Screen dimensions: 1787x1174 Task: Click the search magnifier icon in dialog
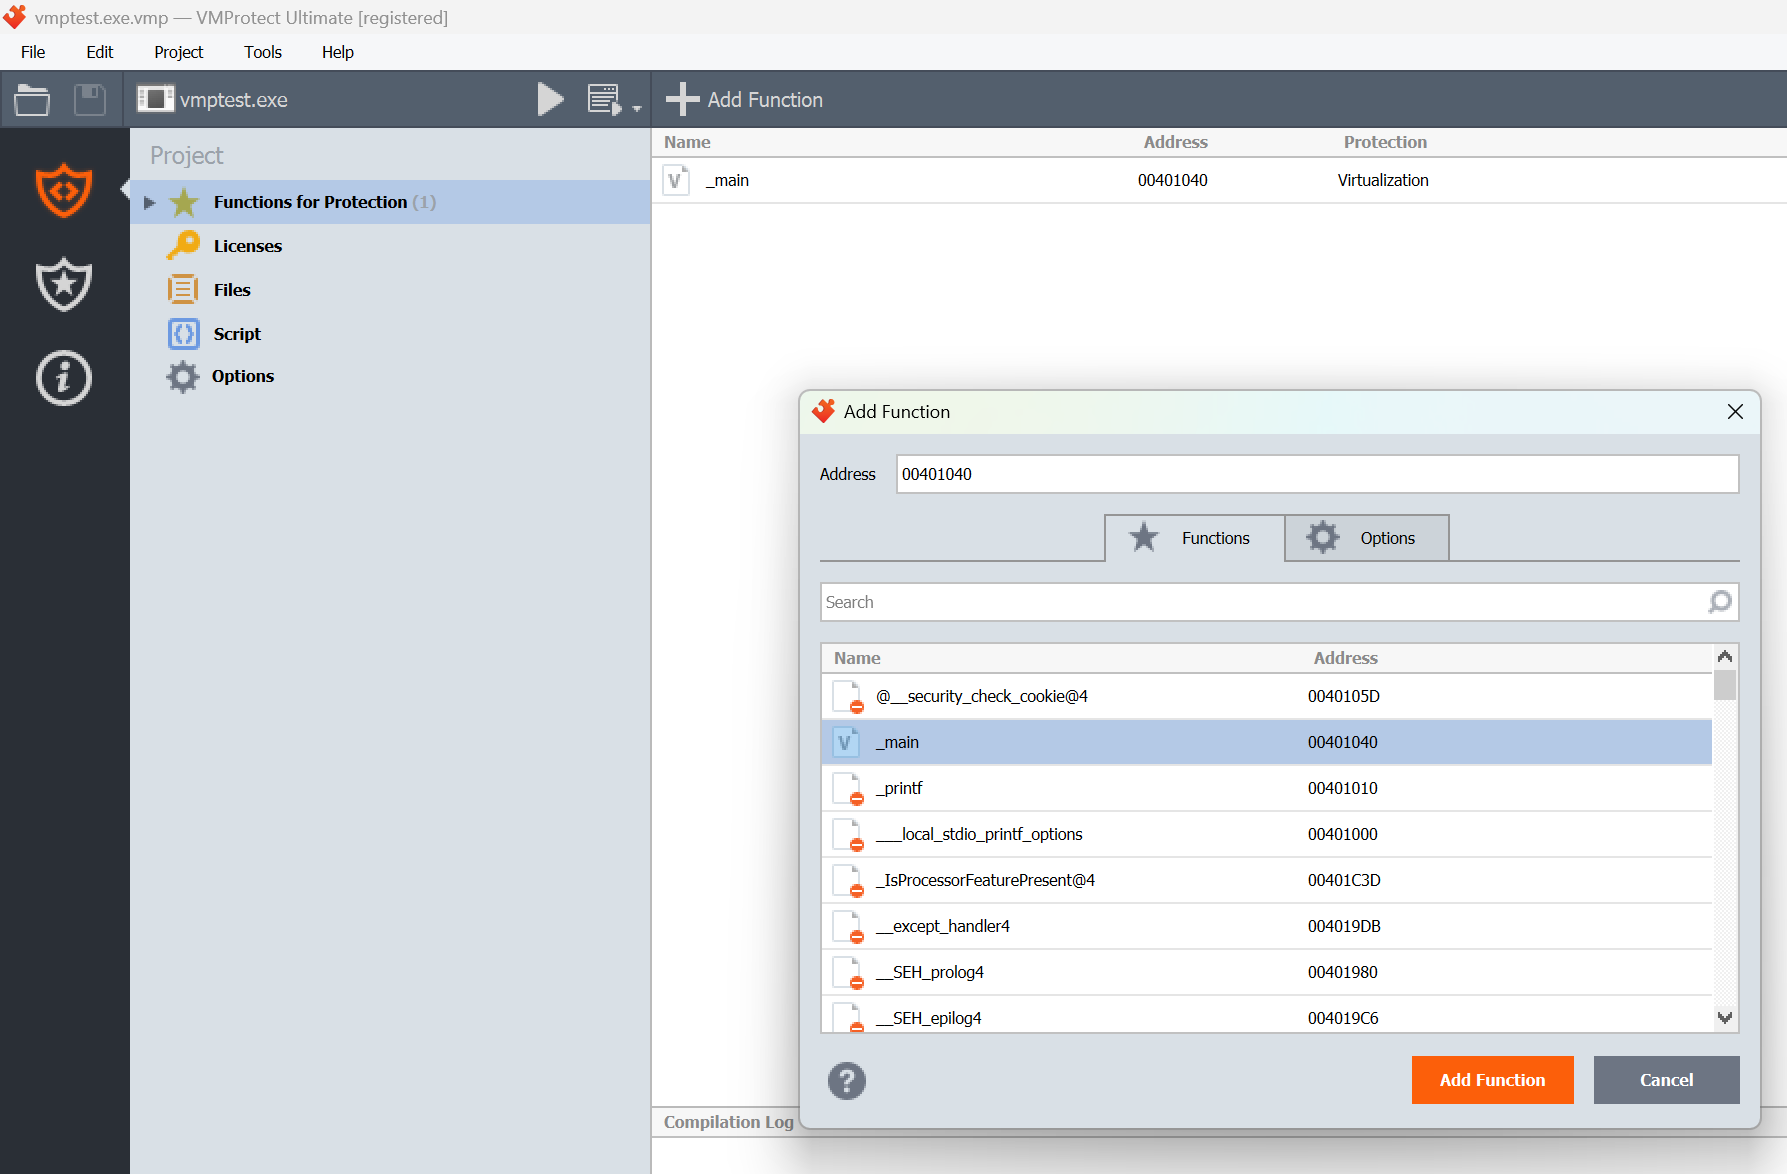[x=1720, y=602]
